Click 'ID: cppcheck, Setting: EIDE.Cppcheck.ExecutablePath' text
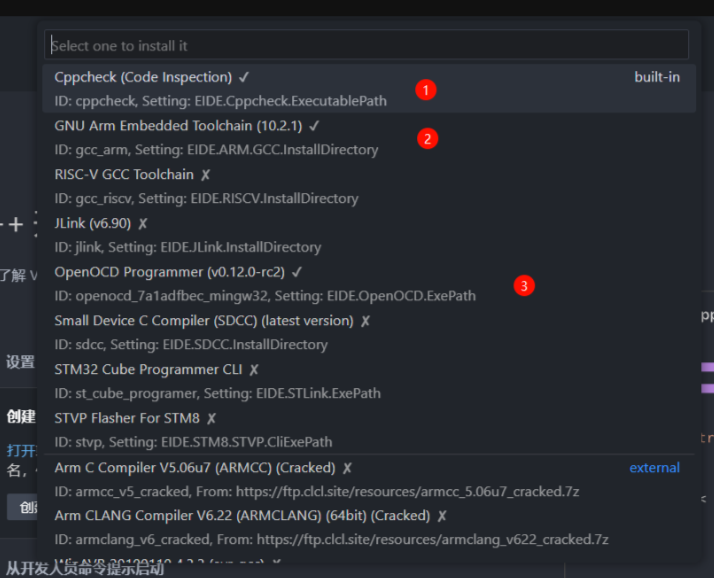 pyautogui.click(x=220, y=101)
